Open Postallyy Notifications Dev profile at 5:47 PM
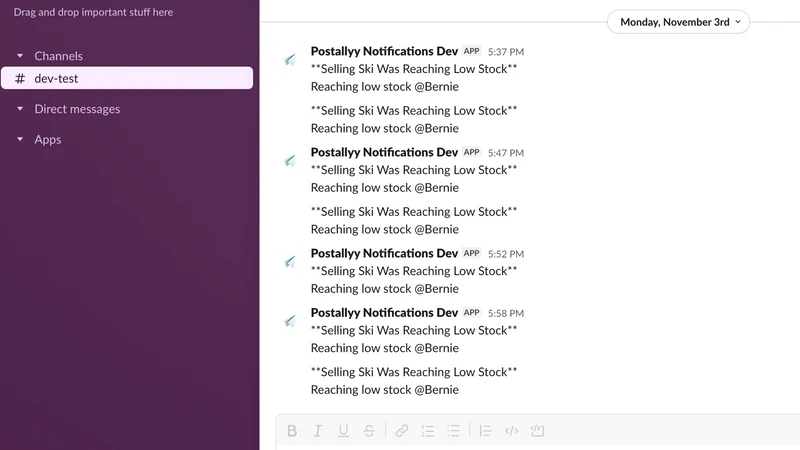 (x=384, y=152)
